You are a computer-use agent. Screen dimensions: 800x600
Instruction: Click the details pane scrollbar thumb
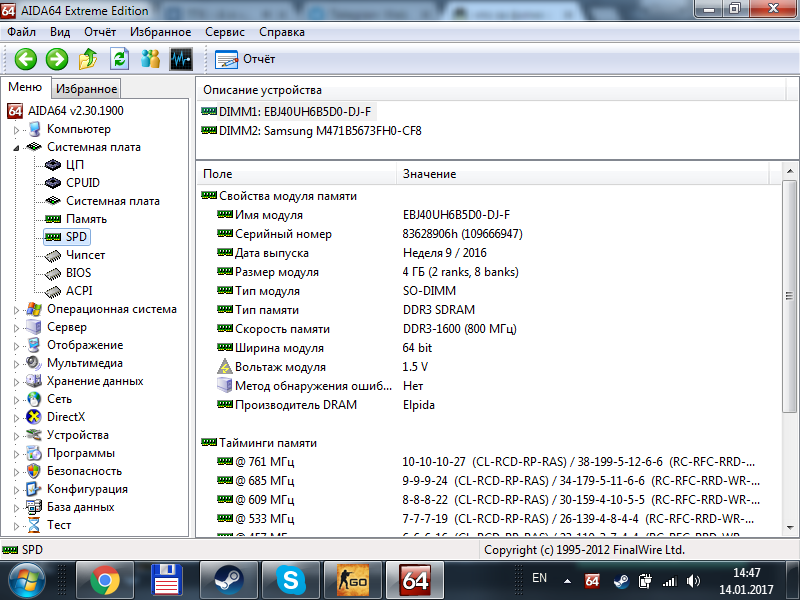click(x=789, y=296)
